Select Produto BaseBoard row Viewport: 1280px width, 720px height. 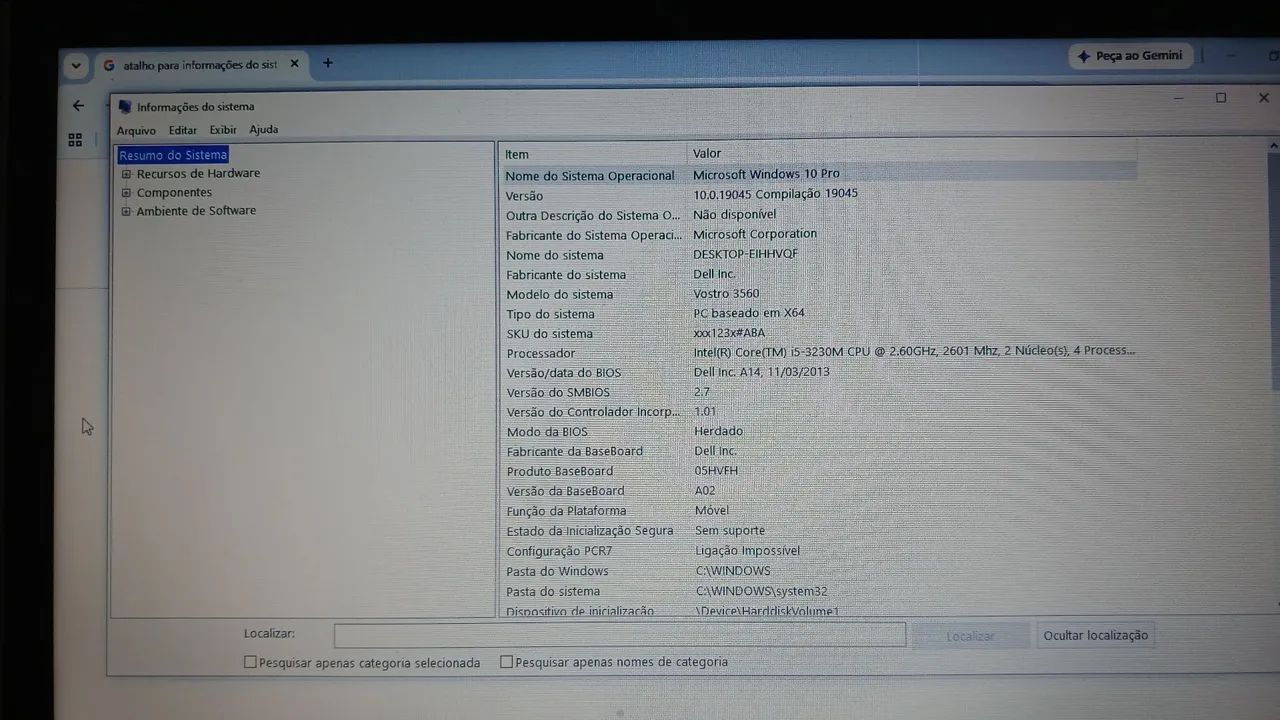[818, 471]
